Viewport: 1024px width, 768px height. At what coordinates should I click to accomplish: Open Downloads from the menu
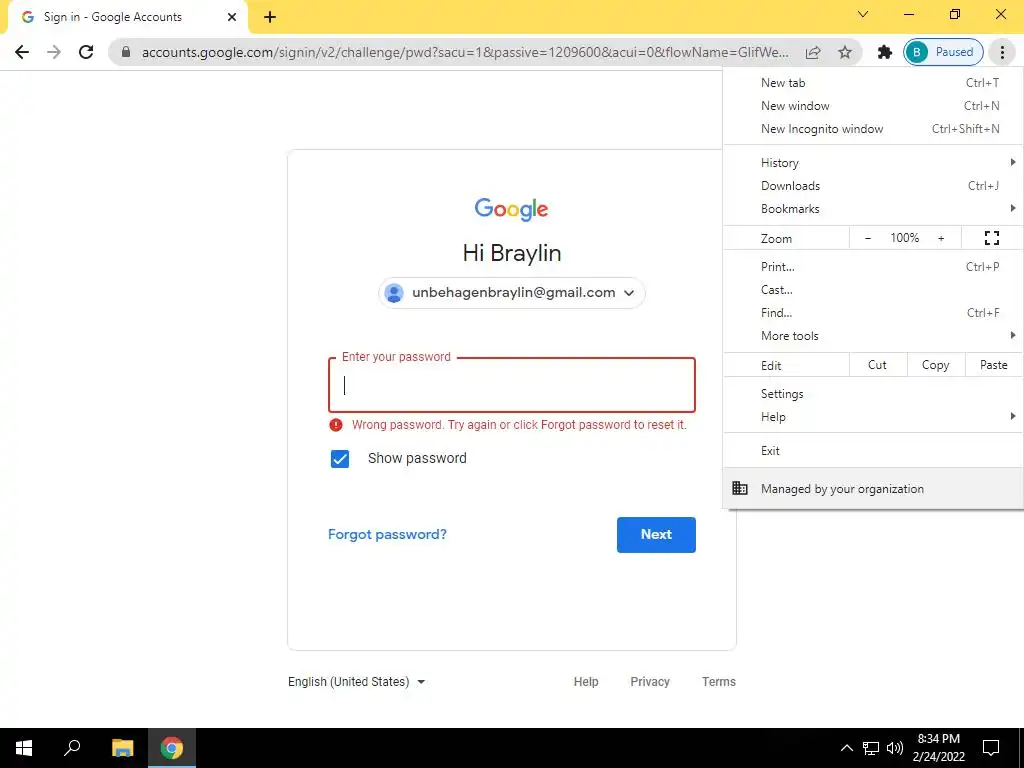[873, 186]
